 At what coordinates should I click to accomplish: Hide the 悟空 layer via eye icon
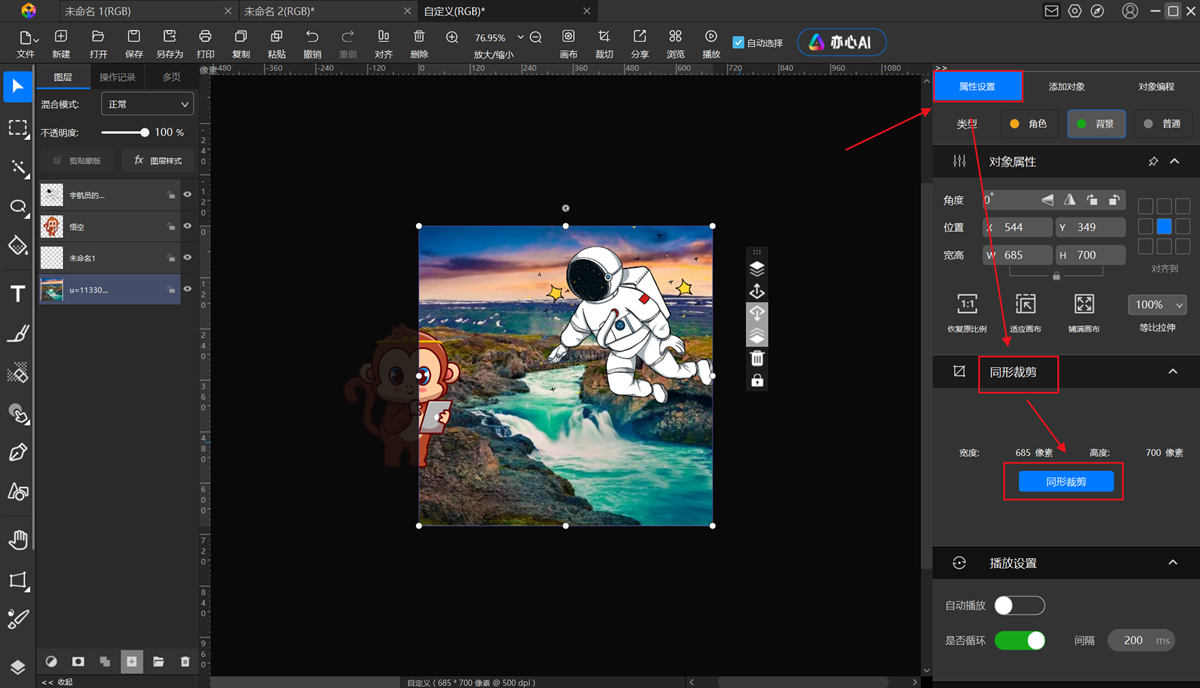(x=187, y=227)
